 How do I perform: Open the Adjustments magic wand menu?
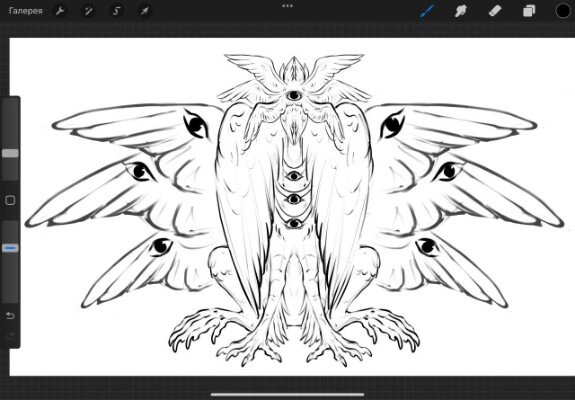88,11
